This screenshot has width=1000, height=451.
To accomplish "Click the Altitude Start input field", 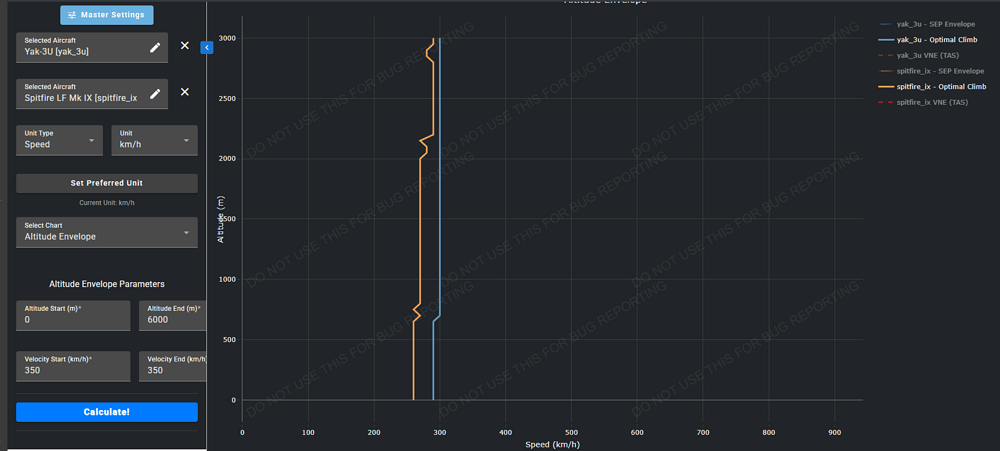I will [73, 320].
